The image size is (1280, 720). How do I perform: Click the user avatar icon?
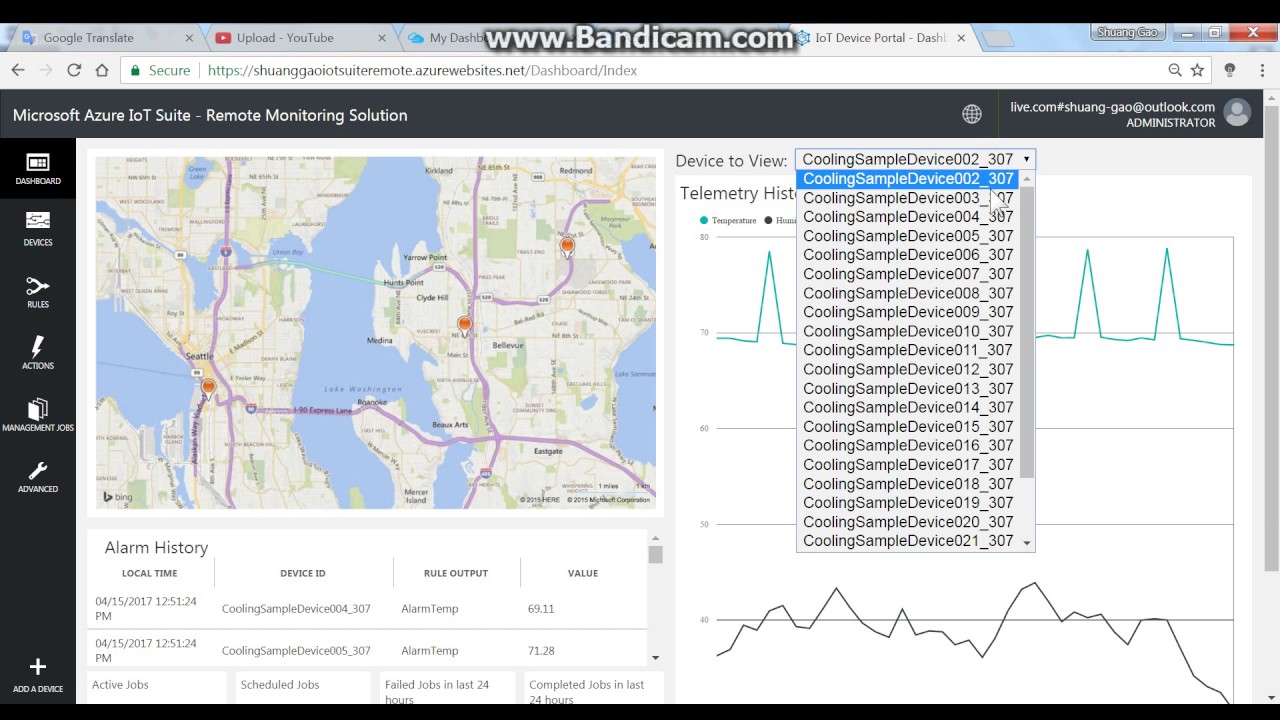point(1237,112)
